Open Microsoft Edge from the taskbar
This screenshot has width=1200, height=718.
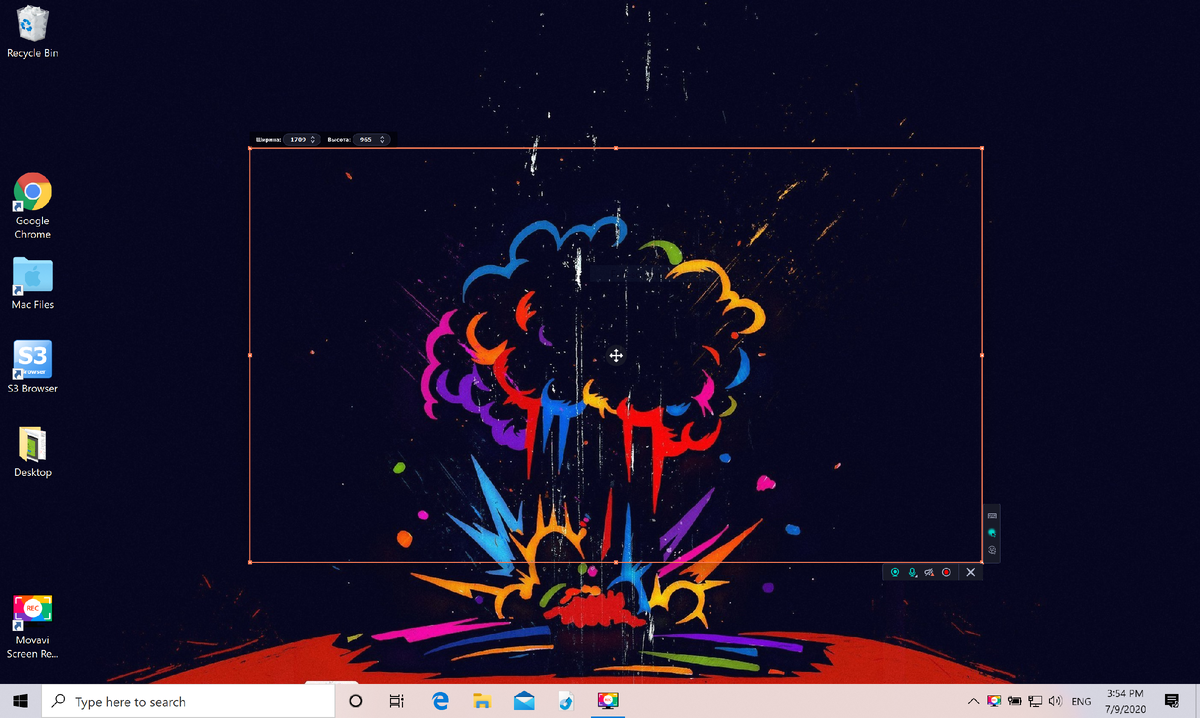pos(439,701)
